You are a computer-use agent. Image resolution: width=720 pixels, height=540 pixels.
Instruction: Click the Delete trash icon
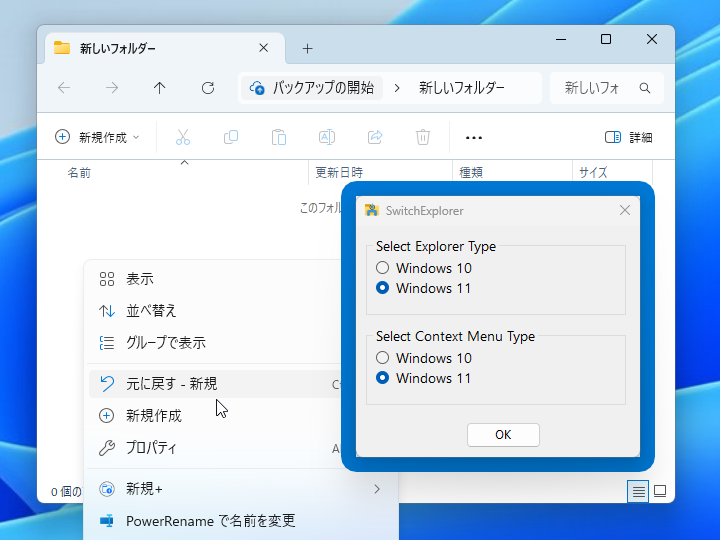tap(423, 137)
